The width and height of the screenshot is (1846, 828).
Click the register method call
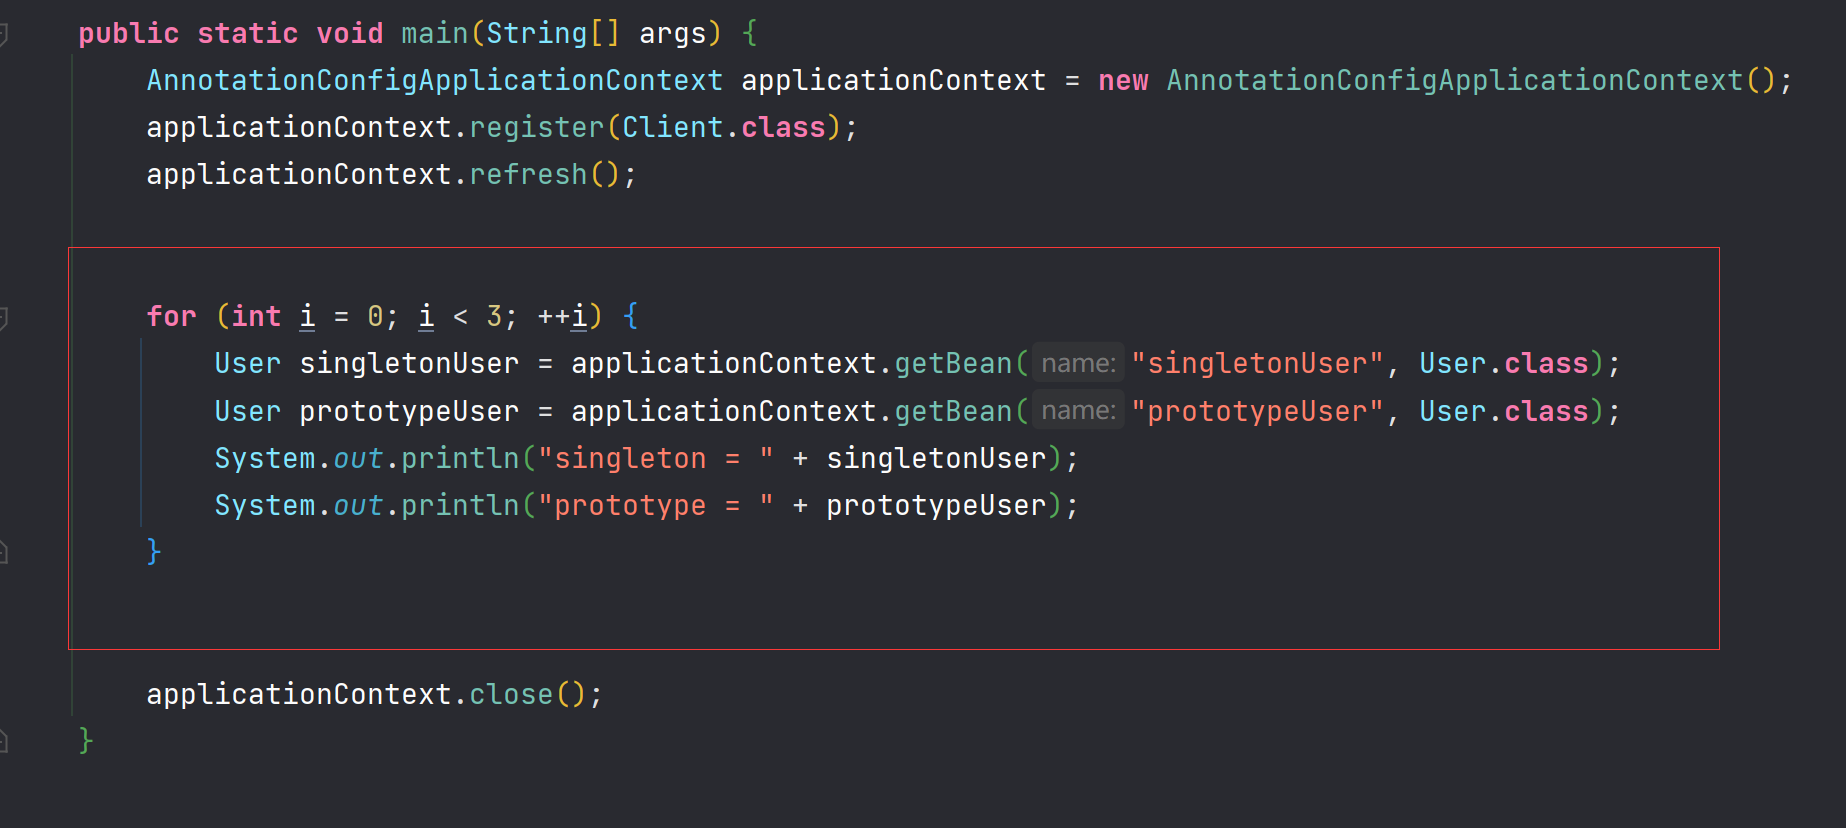[x=536, y=127]
